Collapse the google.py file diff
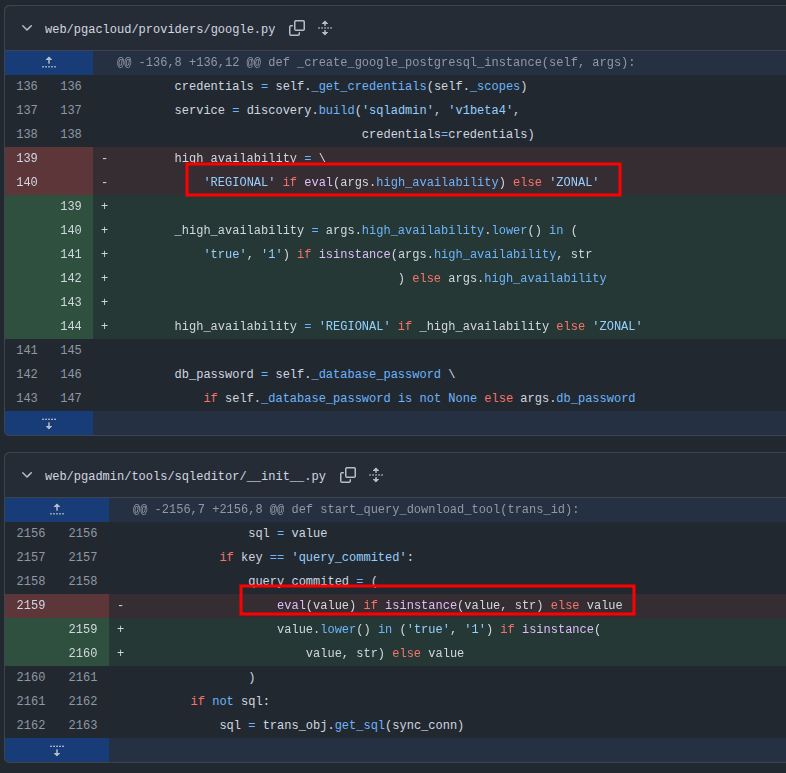Image resolution: width=786 pixels, height=773 pixels. tap(27, 29)
